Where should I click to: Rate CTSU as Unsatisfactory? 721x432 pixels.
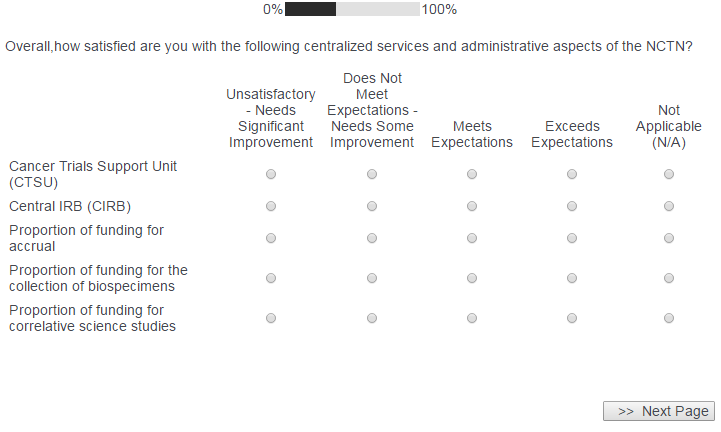271,175
